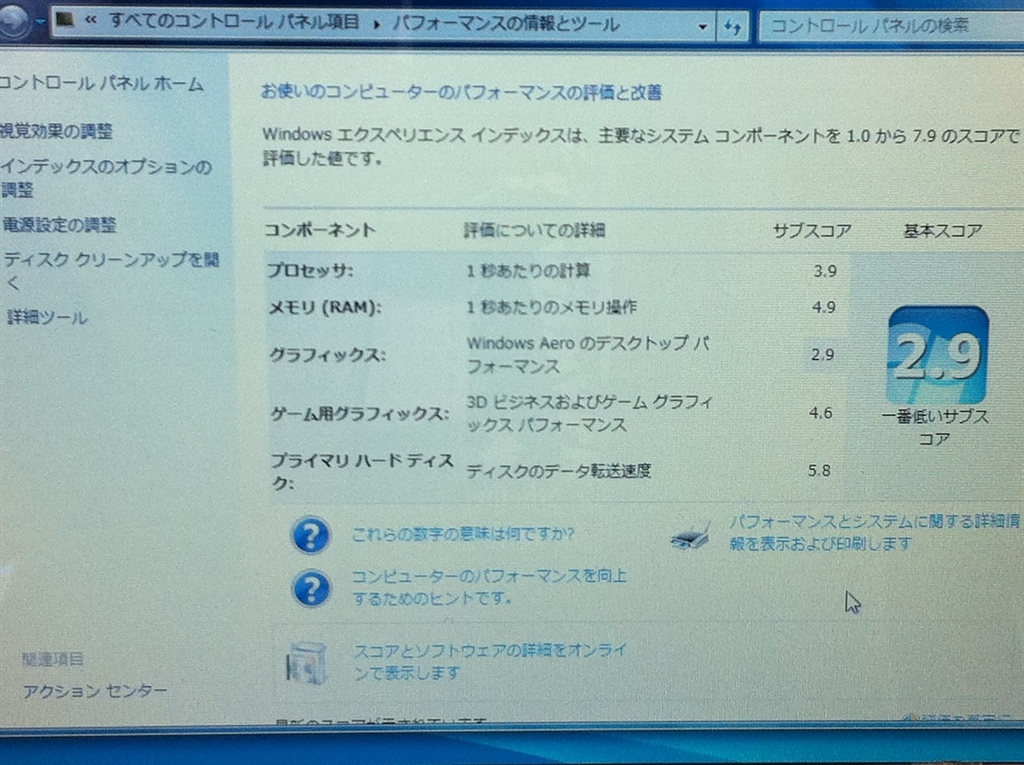Click help icon beside パフォーマンスを向上 hint
The width and height of the screenshot is (1024, 765).
[312, 589]
